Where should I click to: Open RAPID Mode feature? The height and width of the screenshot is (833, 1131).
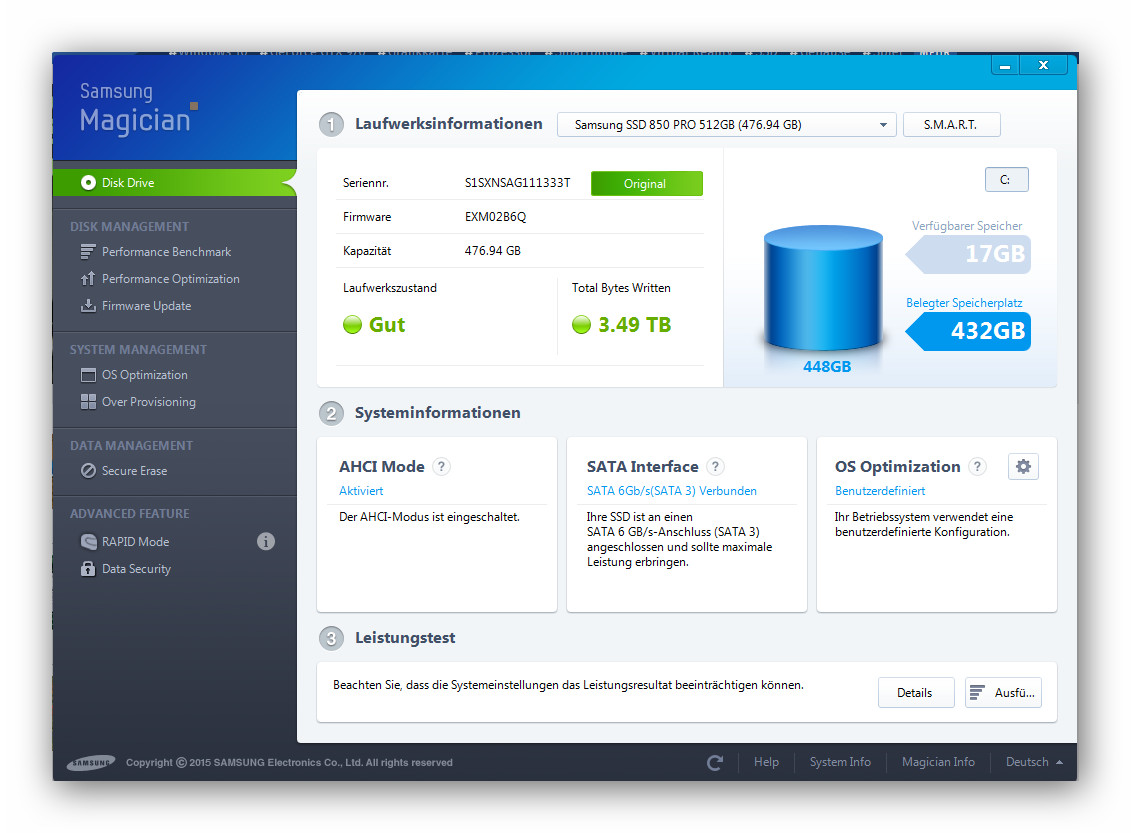(136, 542)
